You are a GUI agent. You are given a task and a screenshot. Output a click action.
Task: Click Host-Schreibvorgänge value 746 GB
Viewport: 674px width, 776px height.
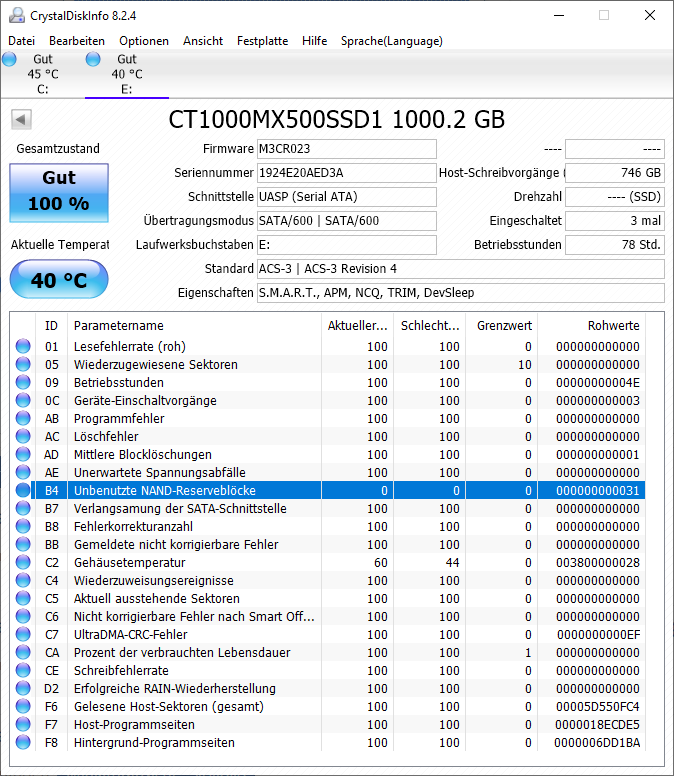pos(615,173)
